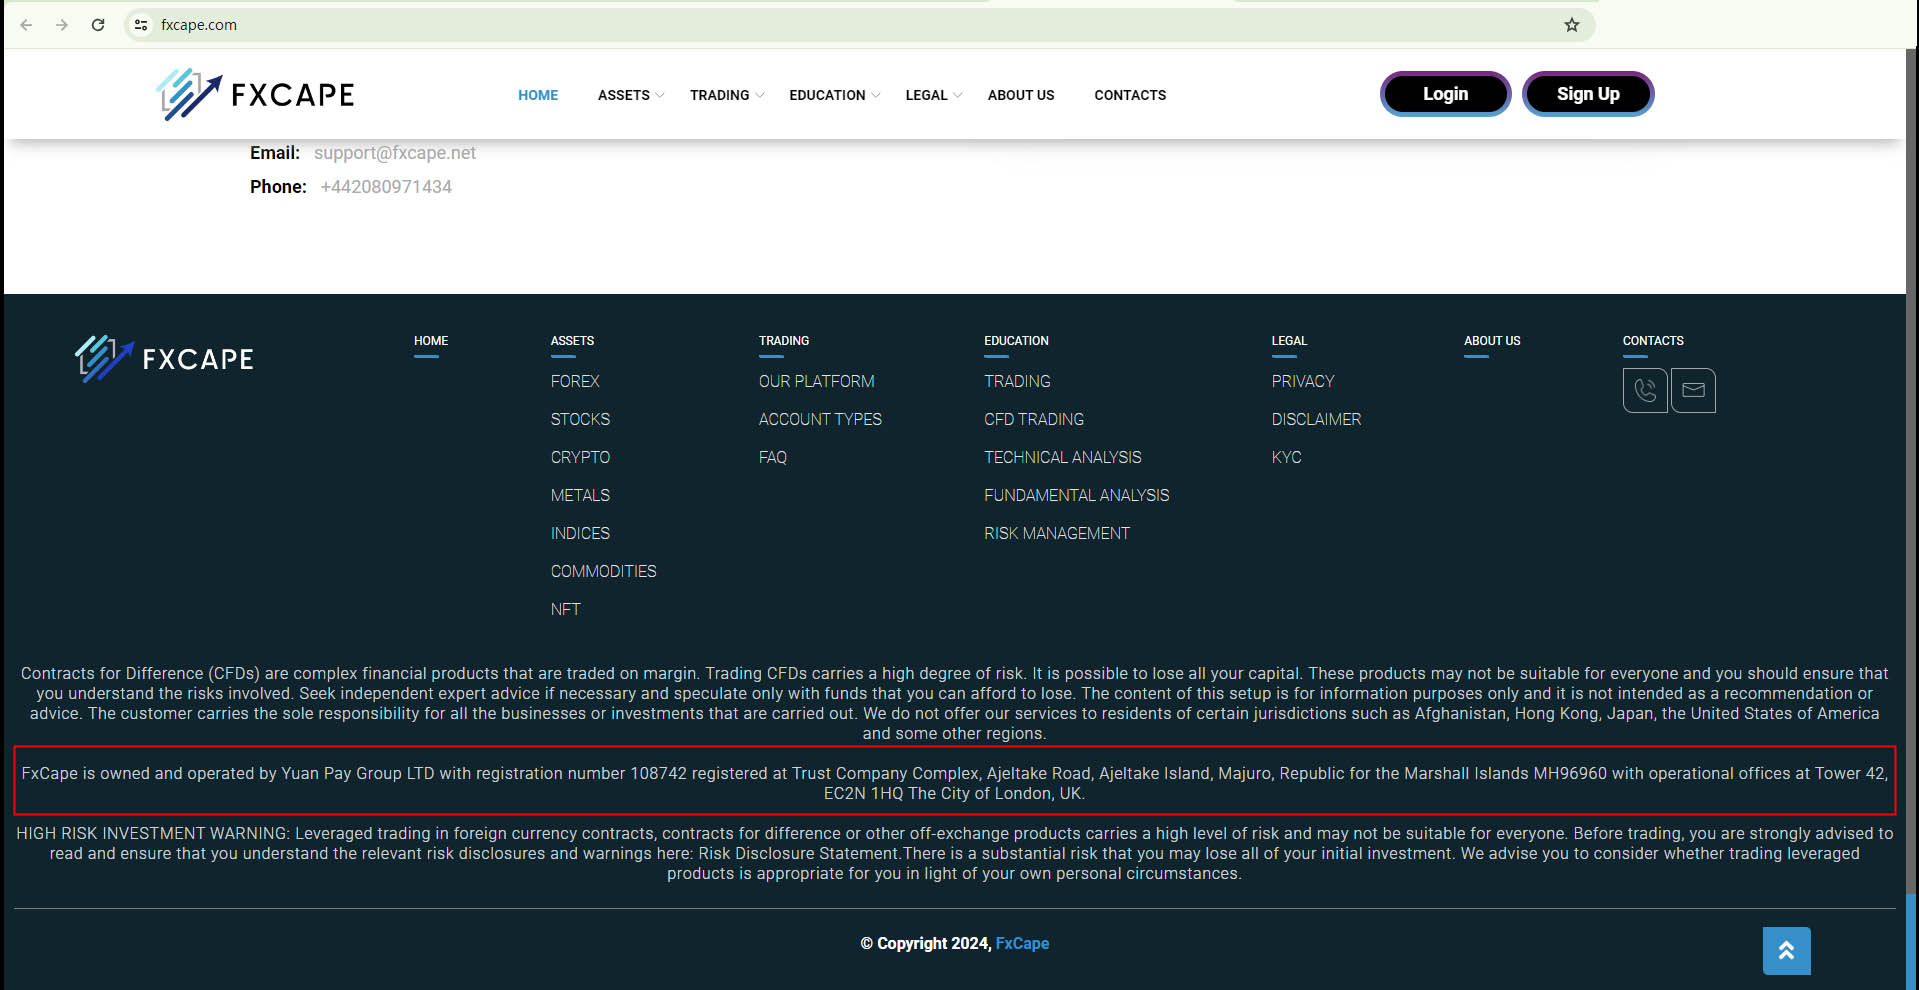Screen dimensions: 1919x990
Task: Open TECHNICAL ANALYSIS in the footer
Action: (x=1062, y=457)
